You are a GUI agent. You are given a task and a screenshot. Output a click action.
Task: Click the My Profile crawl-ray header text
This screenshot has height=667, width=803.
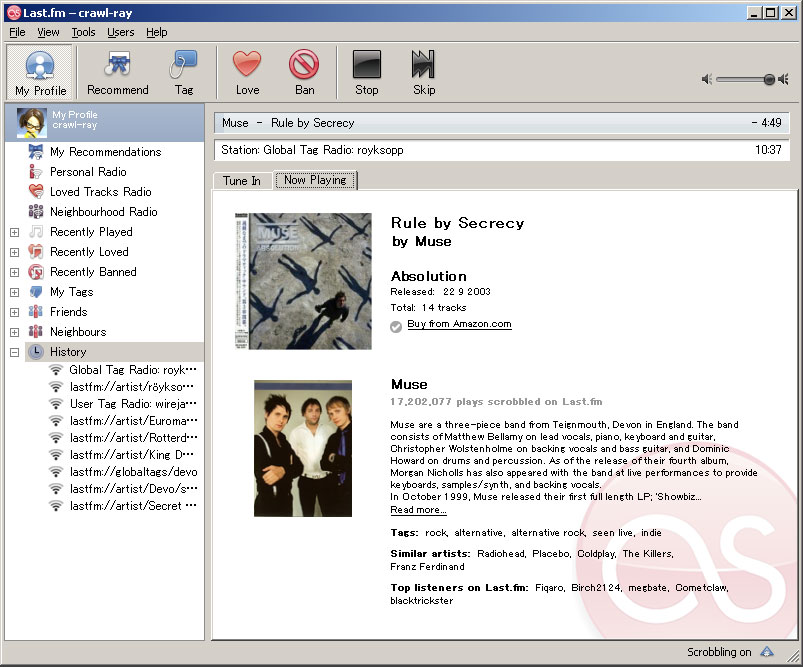75,119
